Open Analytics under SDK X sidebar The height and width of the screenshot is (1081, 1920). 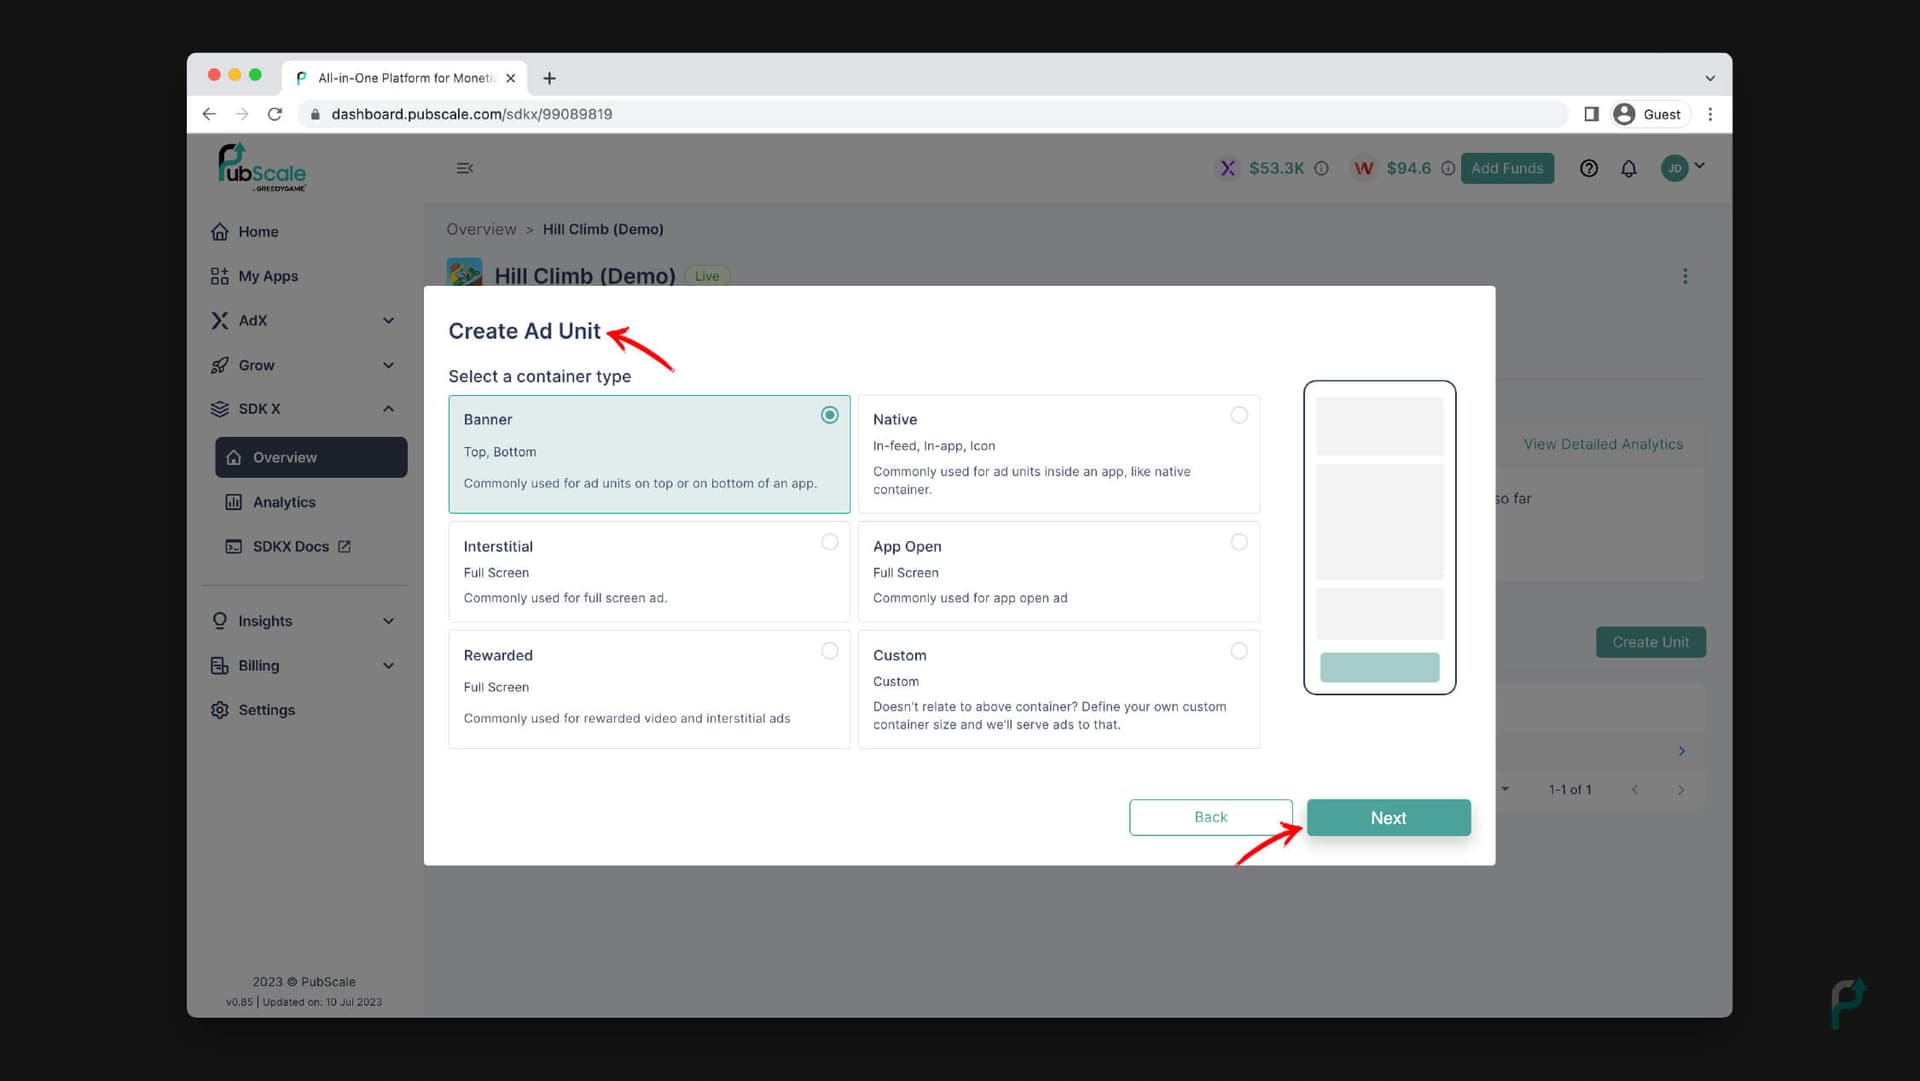tap(282, 501)
